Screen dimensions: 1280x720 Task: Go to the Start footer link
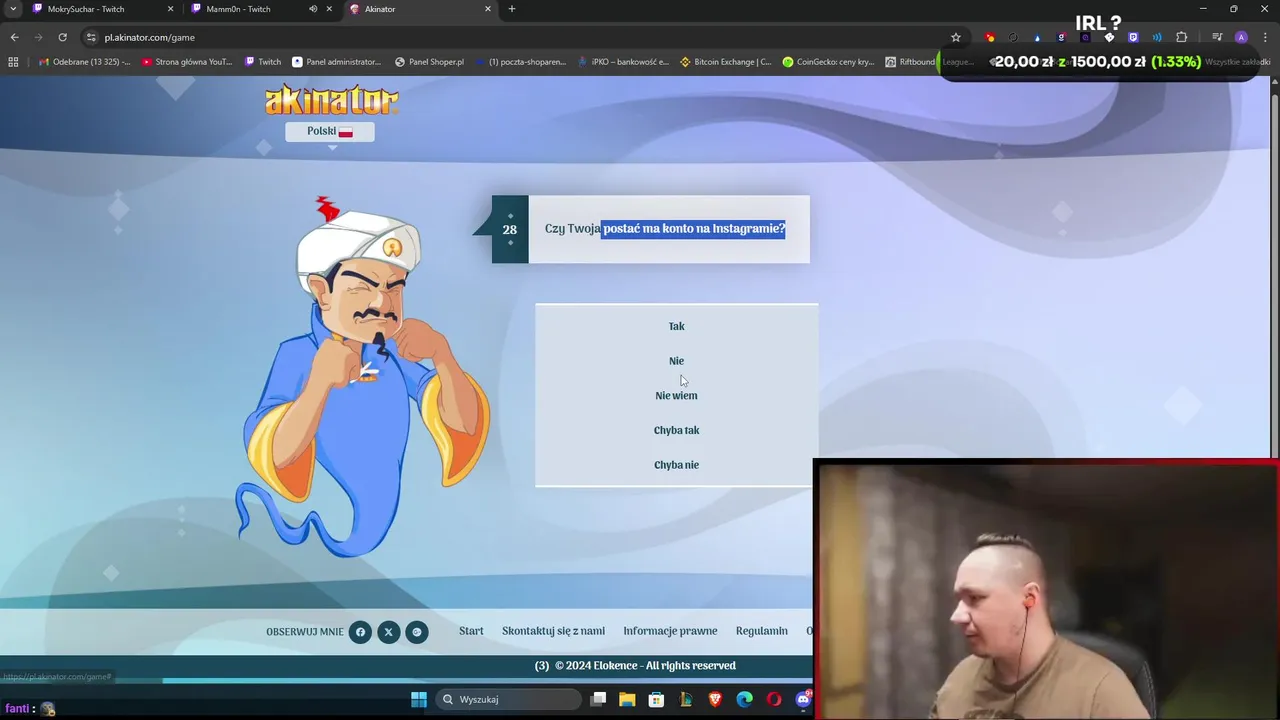click(x=471, y=631)
